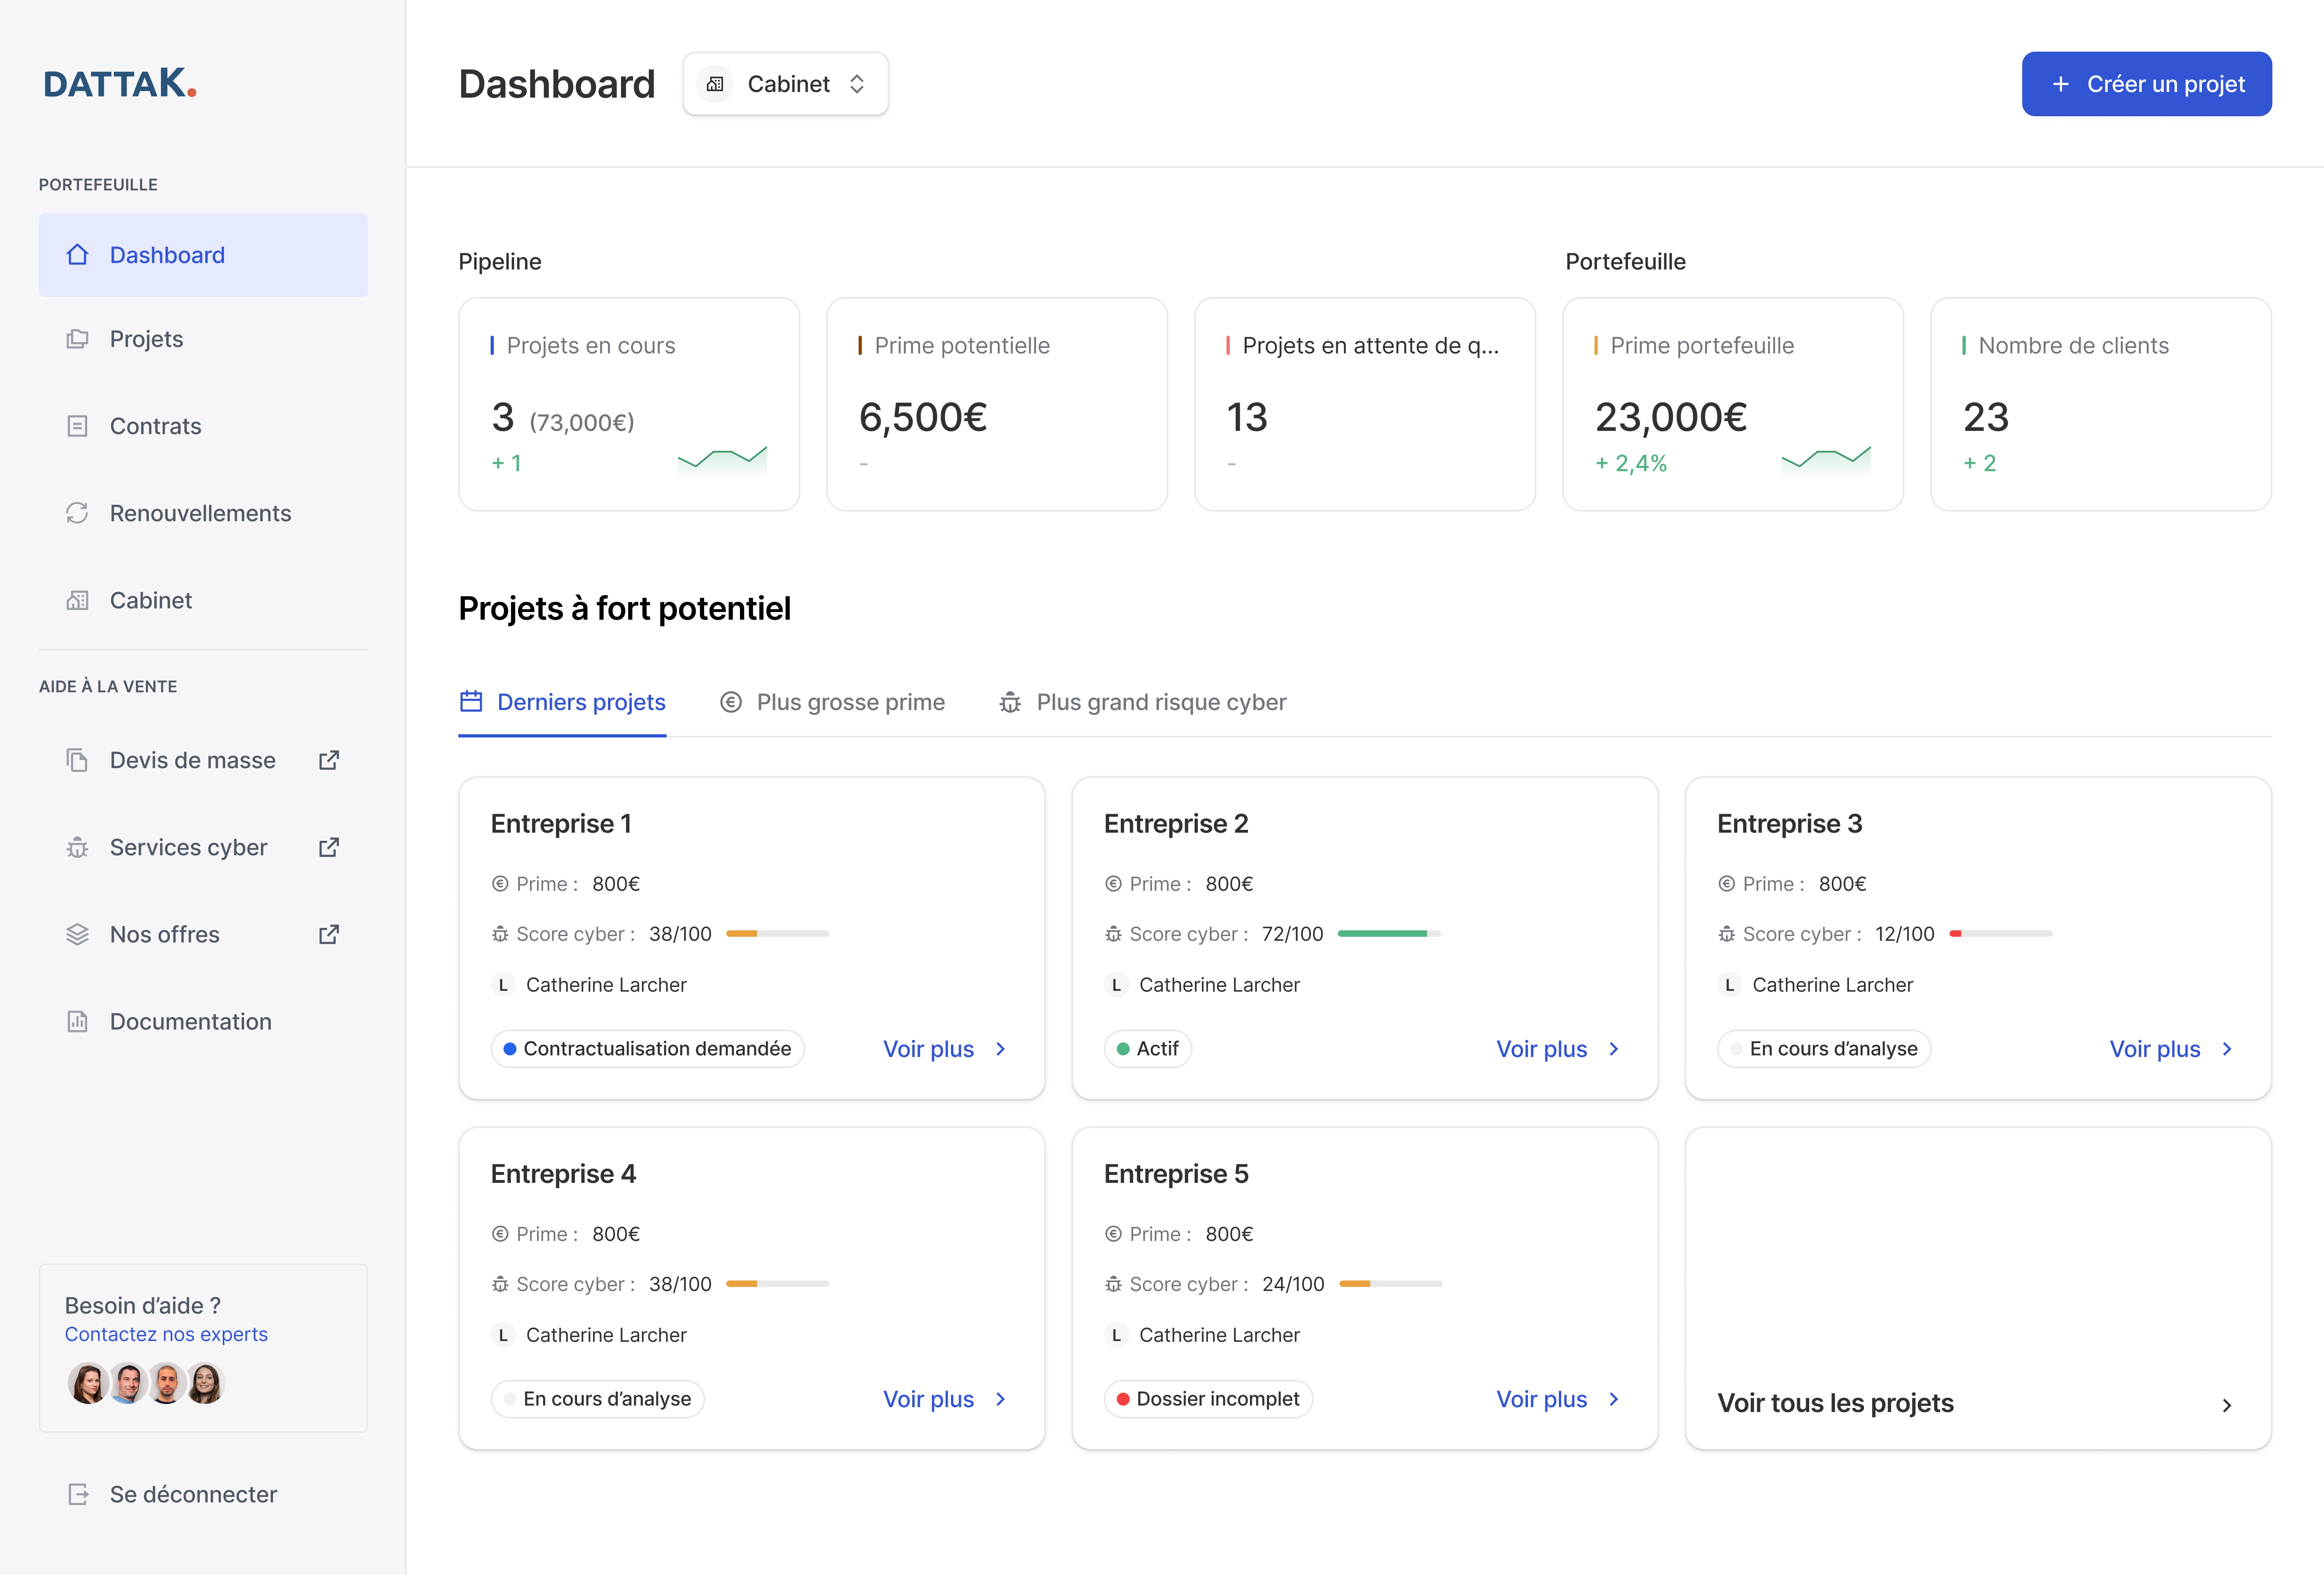Click the Entreprise 1 Catherine Larcher L avatar

[503, 985]
